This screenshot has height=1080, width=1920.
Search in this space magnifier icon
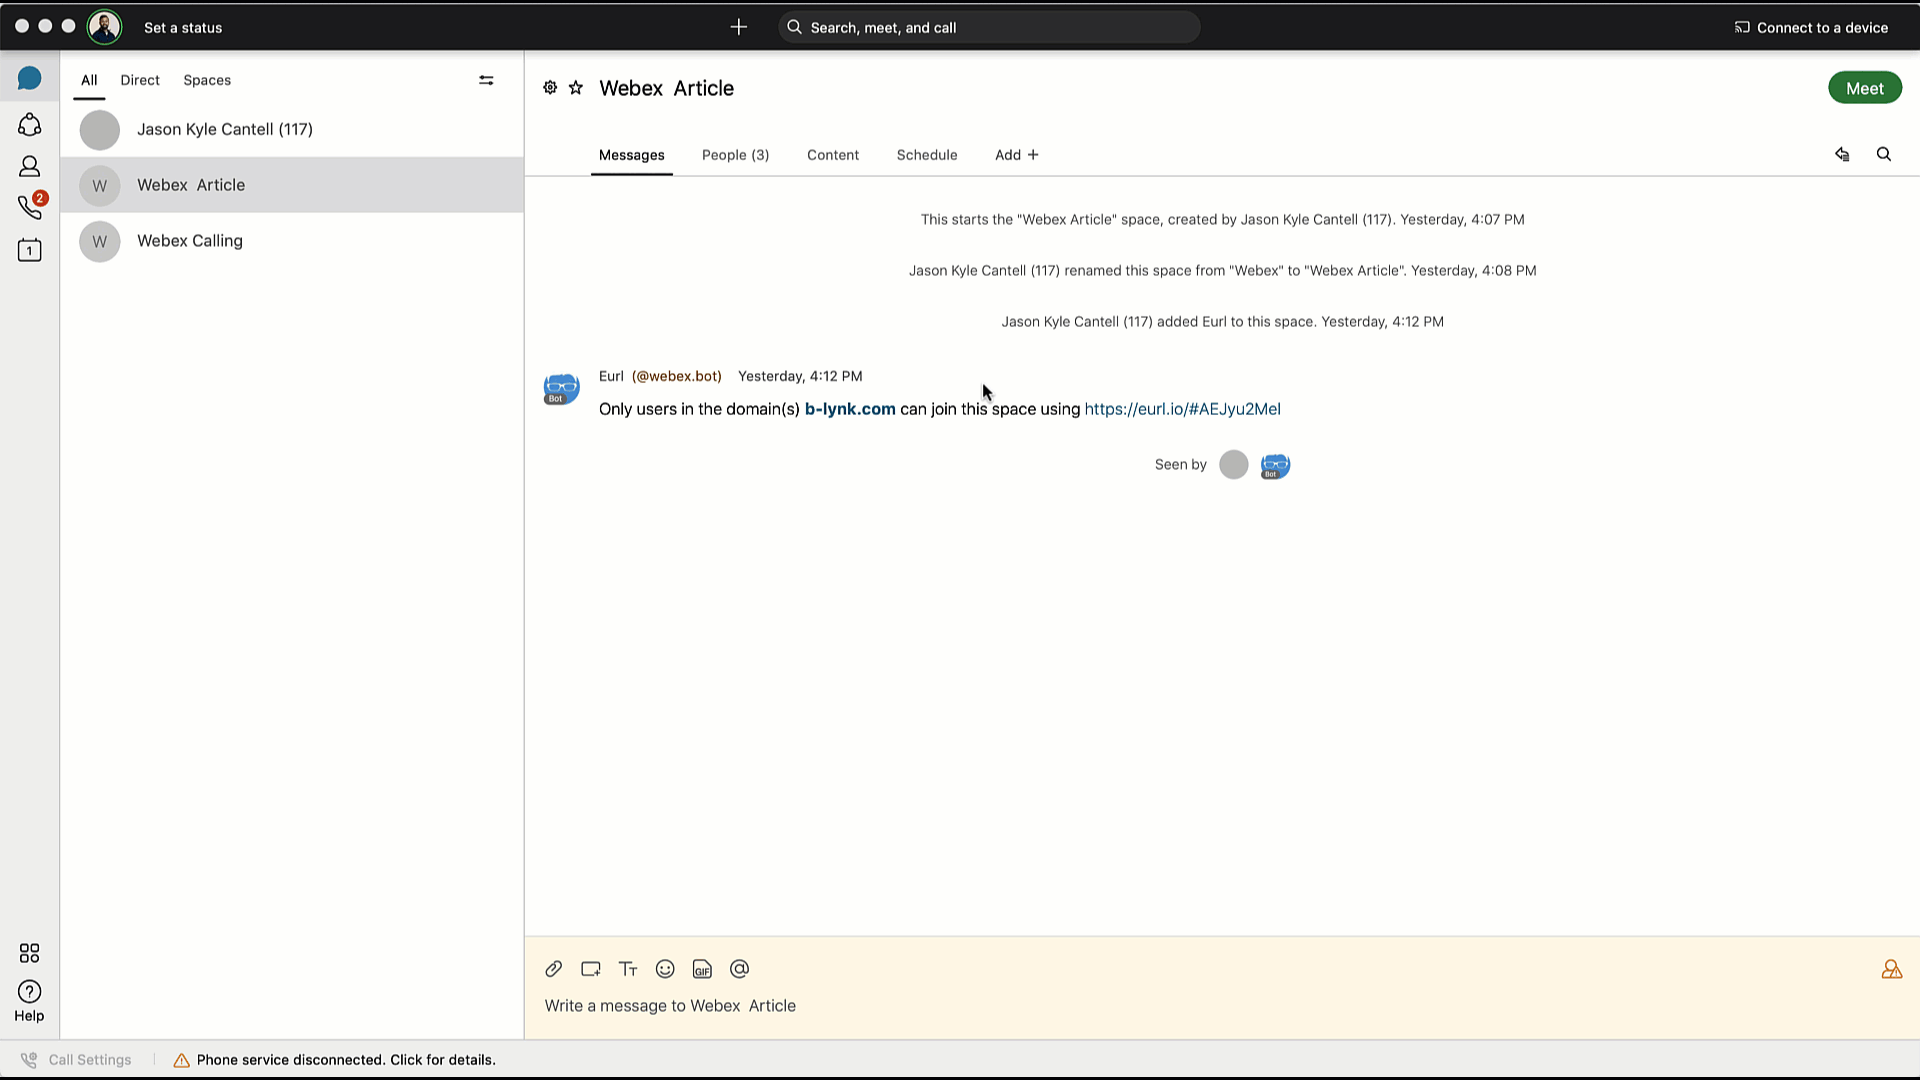pyautogui.click(x=1884, y=154)
